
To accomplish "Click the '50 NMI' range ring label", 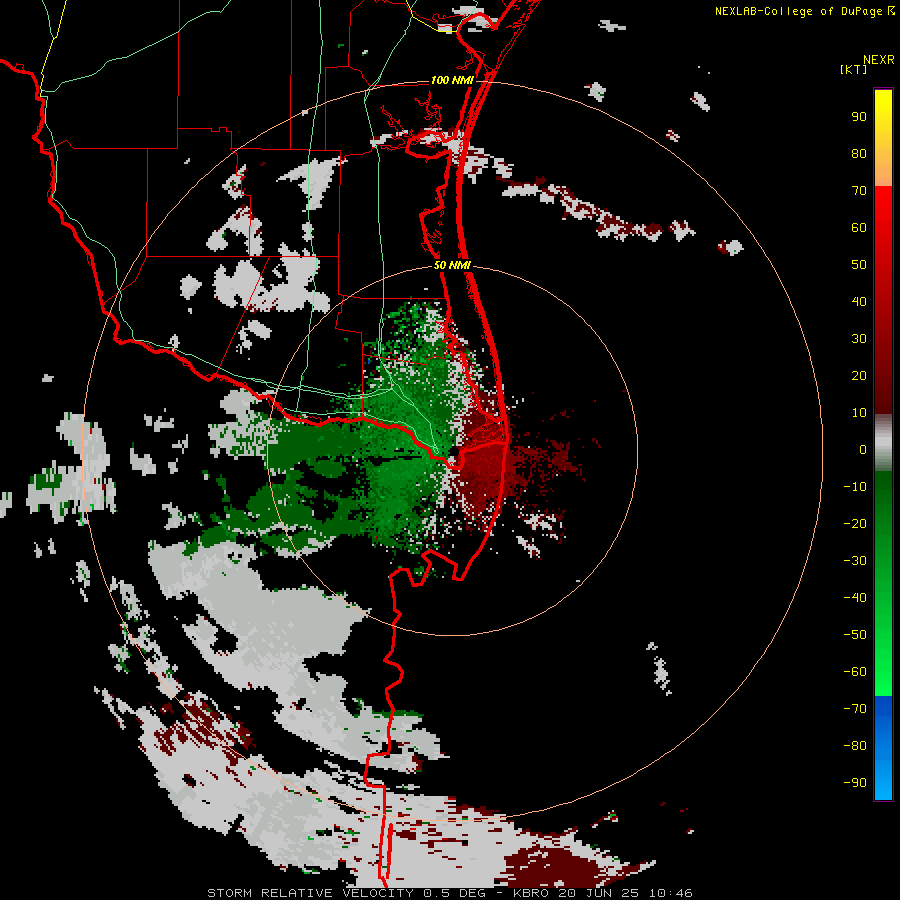I will point(452,265).
